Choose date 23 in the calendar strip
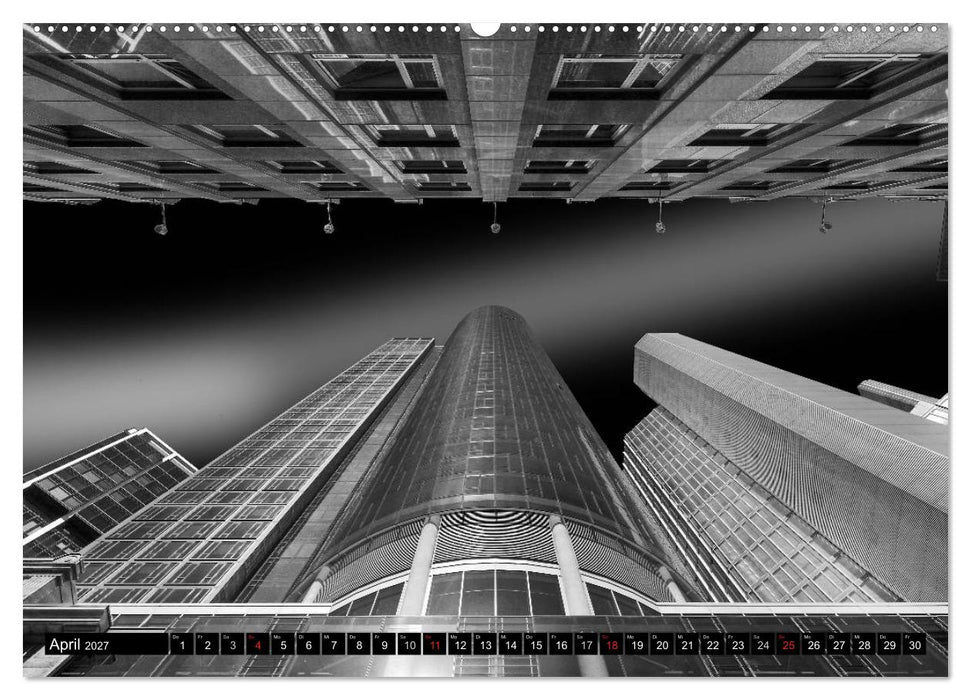Viewport: 971px width, 700px height. click(738, 644)
